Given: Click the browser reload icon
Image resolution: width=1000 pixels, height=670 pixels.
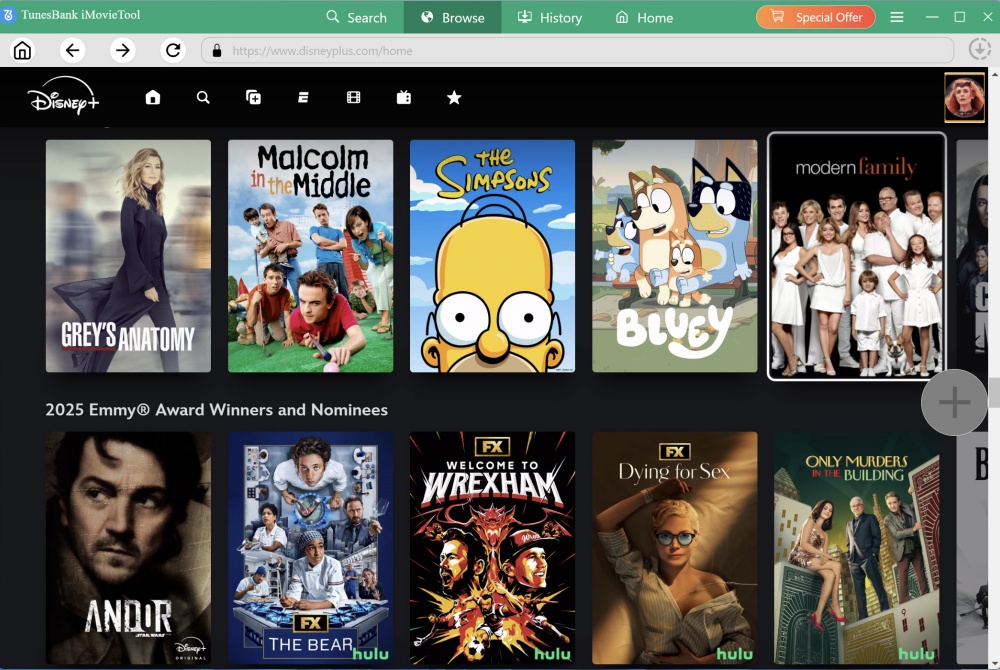Looking at the screenshot, I should tap(173, 51).
